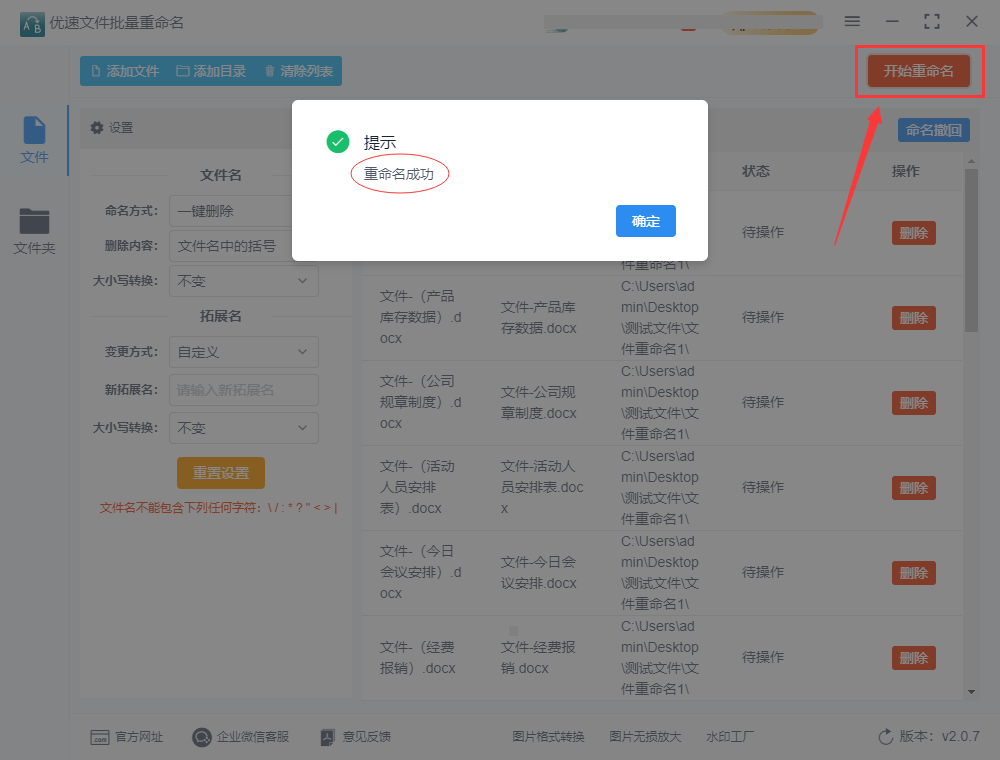Click the scrollbar down arrow
The width and height of the screenshot is (1000, 760).
pos(971,692)
